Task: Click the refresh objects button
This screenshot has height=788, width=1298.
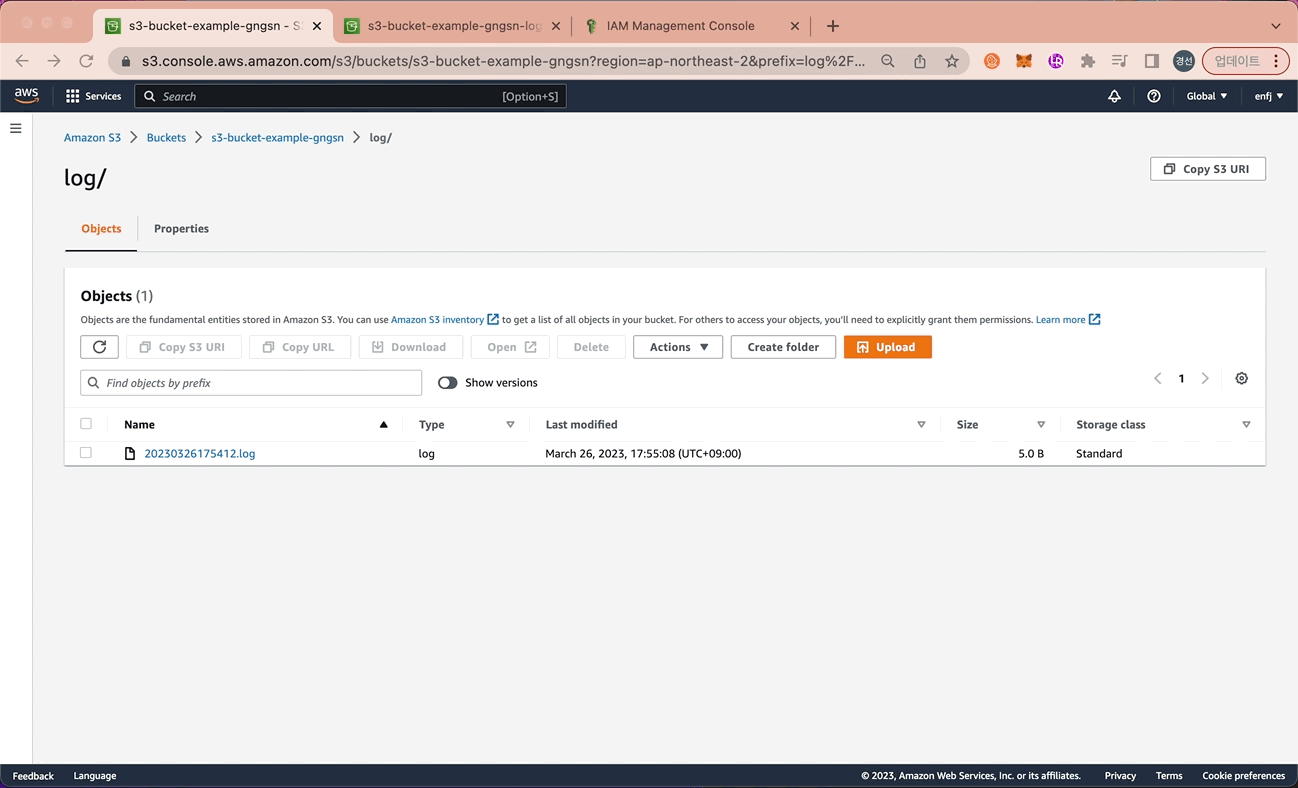Action: tap(99, 347)
